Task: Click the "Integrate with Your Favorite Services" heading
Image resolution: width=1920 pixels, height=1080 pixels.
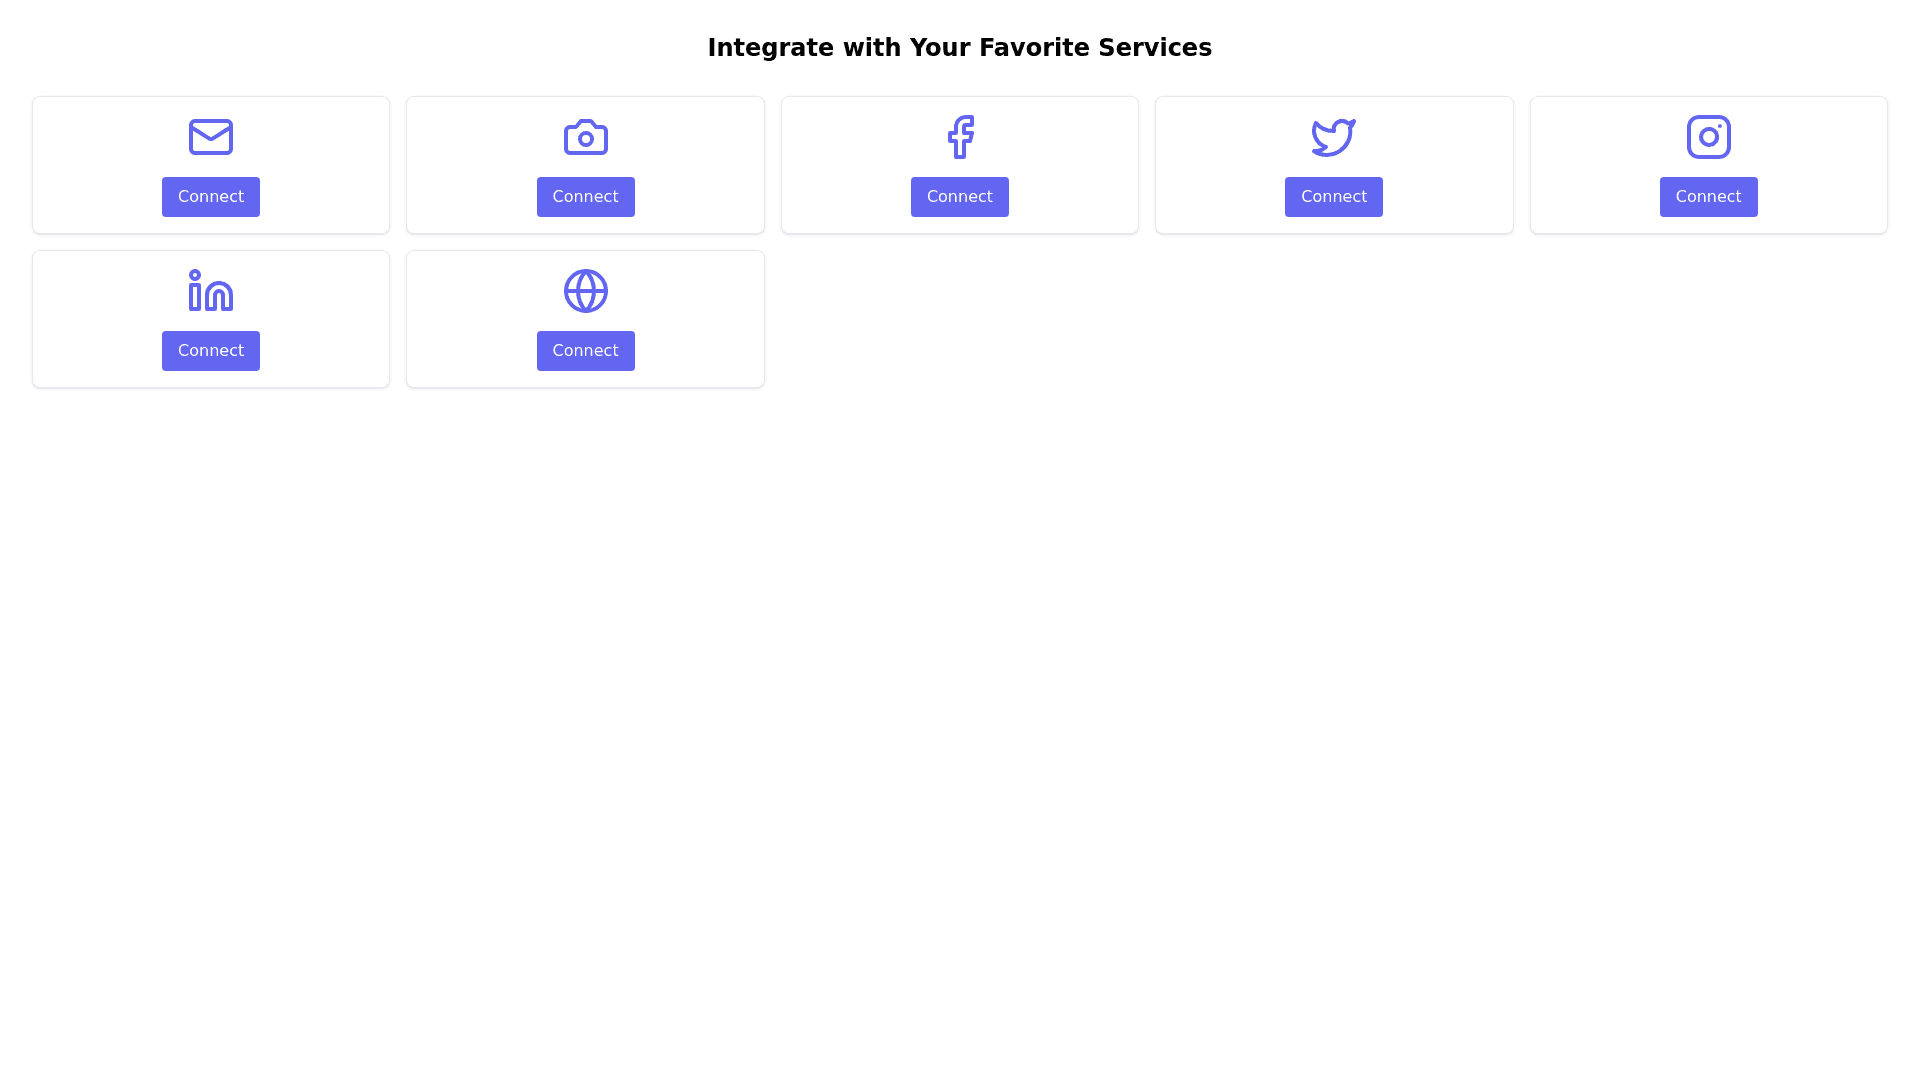Action: 959,47
